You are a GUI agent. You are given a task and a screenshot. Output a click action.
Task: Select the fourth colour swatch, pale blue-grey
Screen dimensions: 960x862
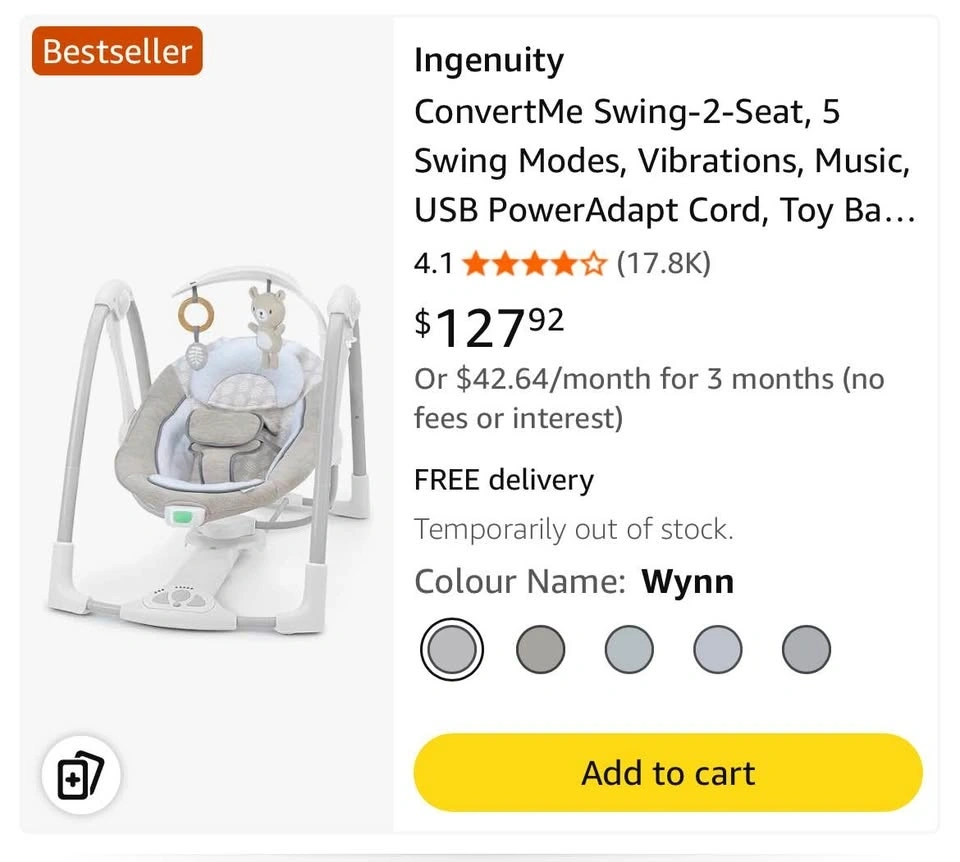click(718, 652)
